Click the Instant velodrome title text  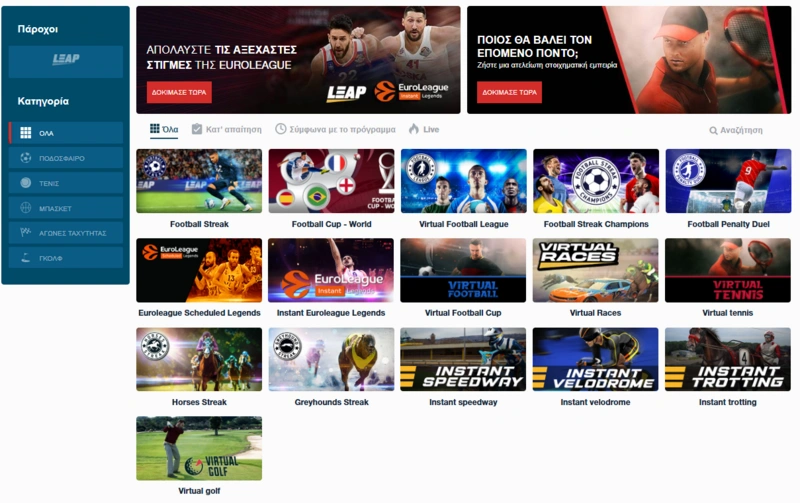pos(595,402)
